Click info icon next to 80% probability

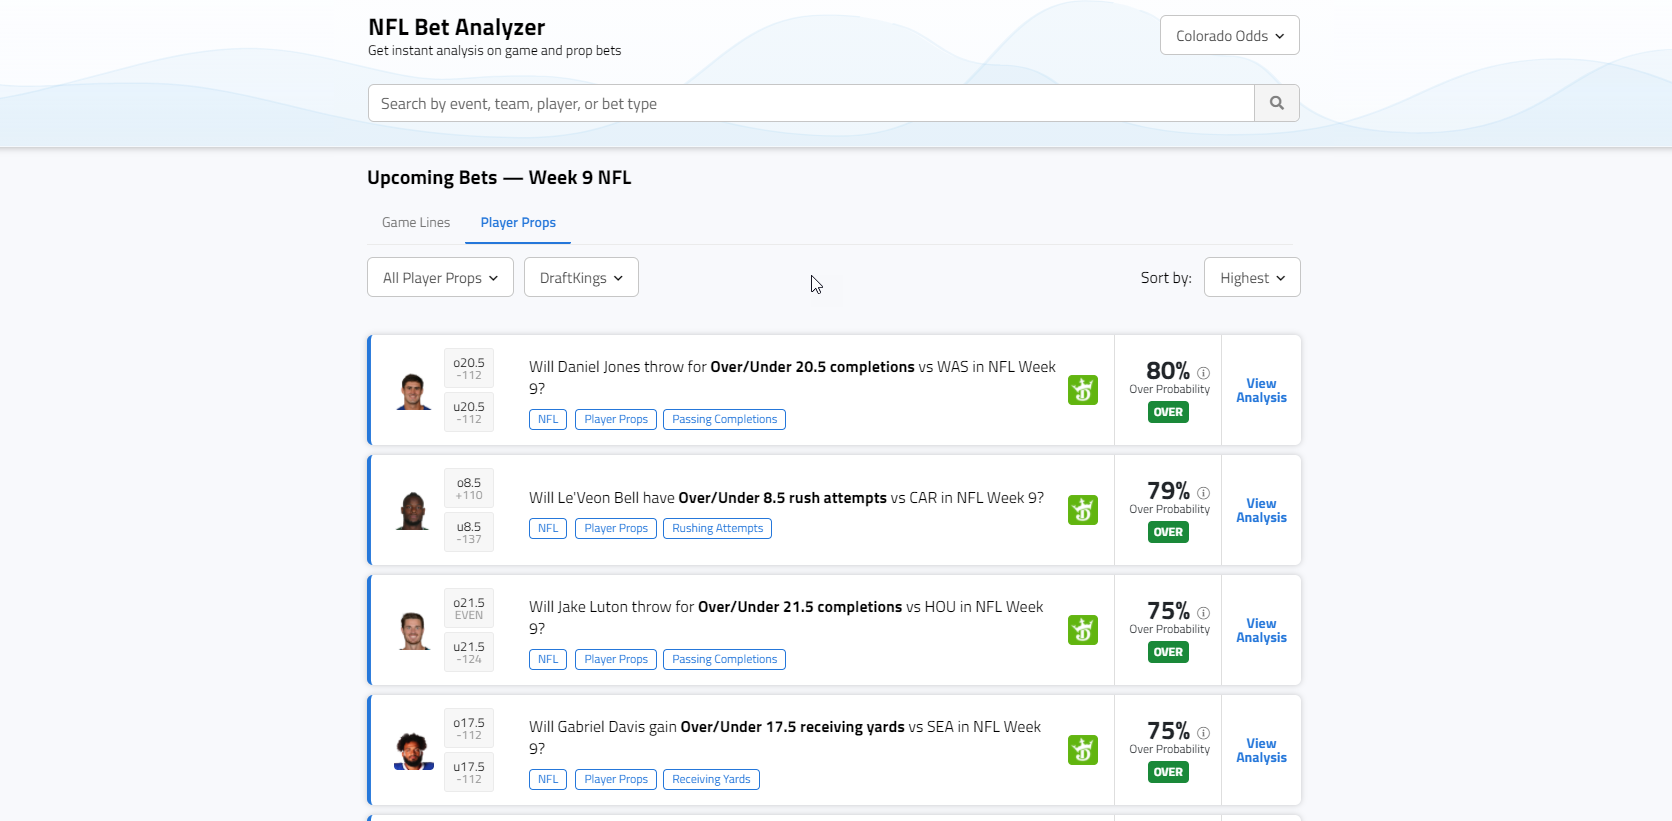coord(1204,373)
